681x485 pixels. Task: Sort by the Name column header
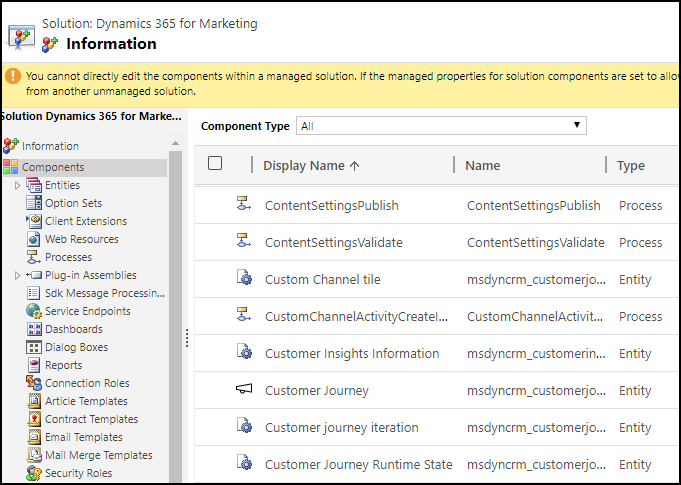coord(483,165)
